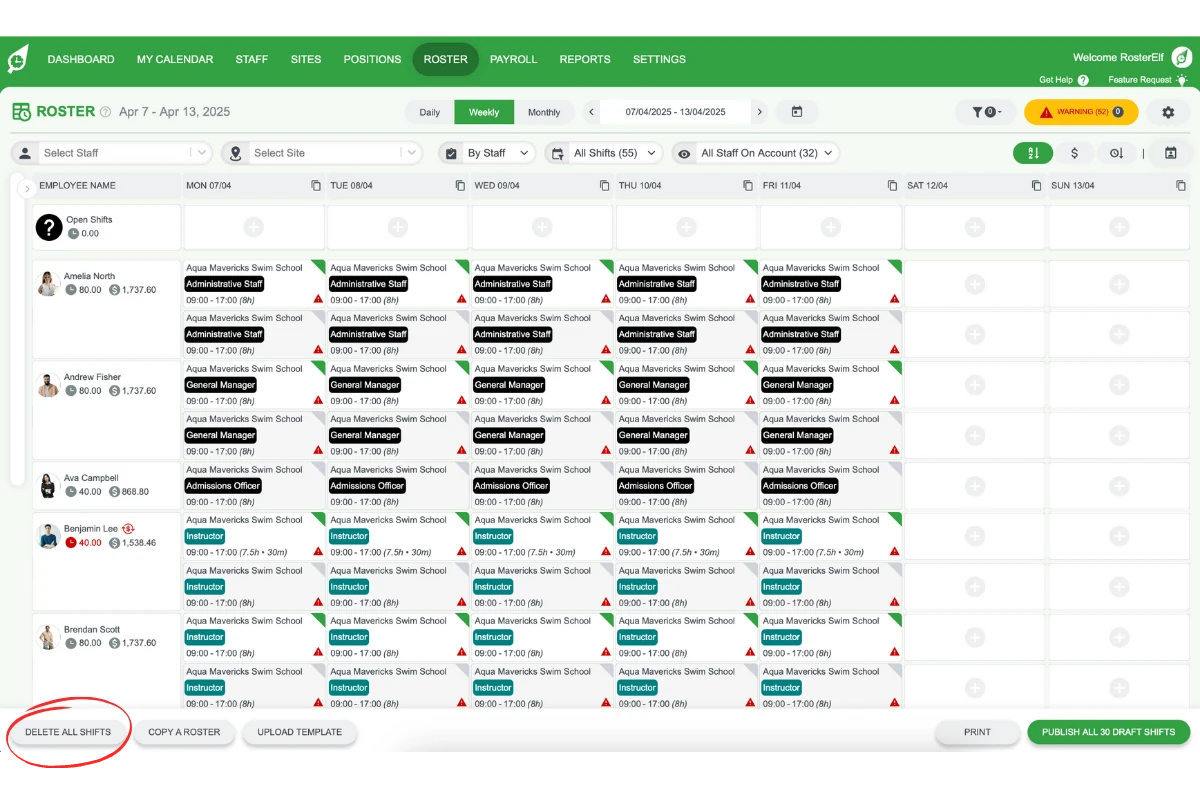The height and width of the screenshot is (800, 1200).
Task: Expand the All Shifts (55) dropdown
Action: (604, 153)
